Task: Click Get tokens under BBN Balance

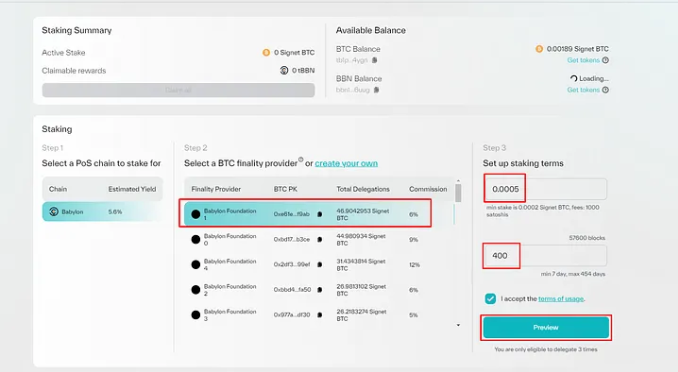Action: point(583,90)
